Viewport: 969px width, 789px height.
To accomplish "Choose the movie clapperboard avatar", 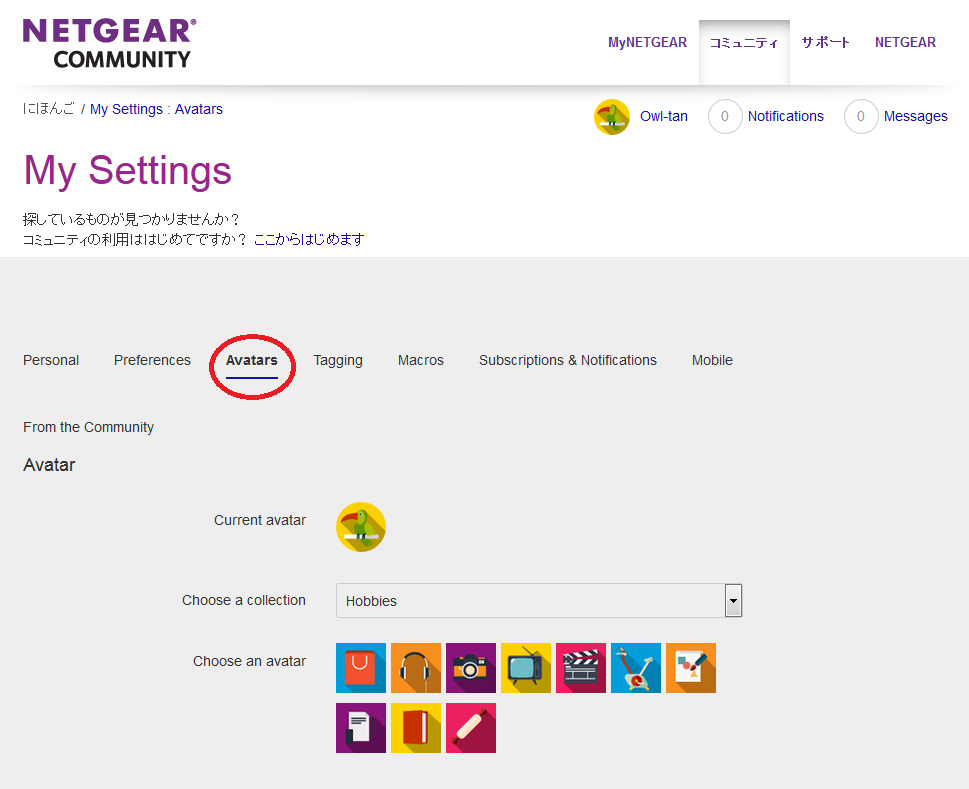I will pos(581,668).
